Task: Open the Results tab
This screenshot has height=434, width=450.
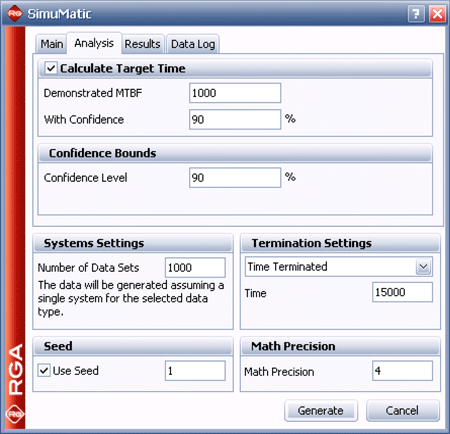Action: (143, 44)
